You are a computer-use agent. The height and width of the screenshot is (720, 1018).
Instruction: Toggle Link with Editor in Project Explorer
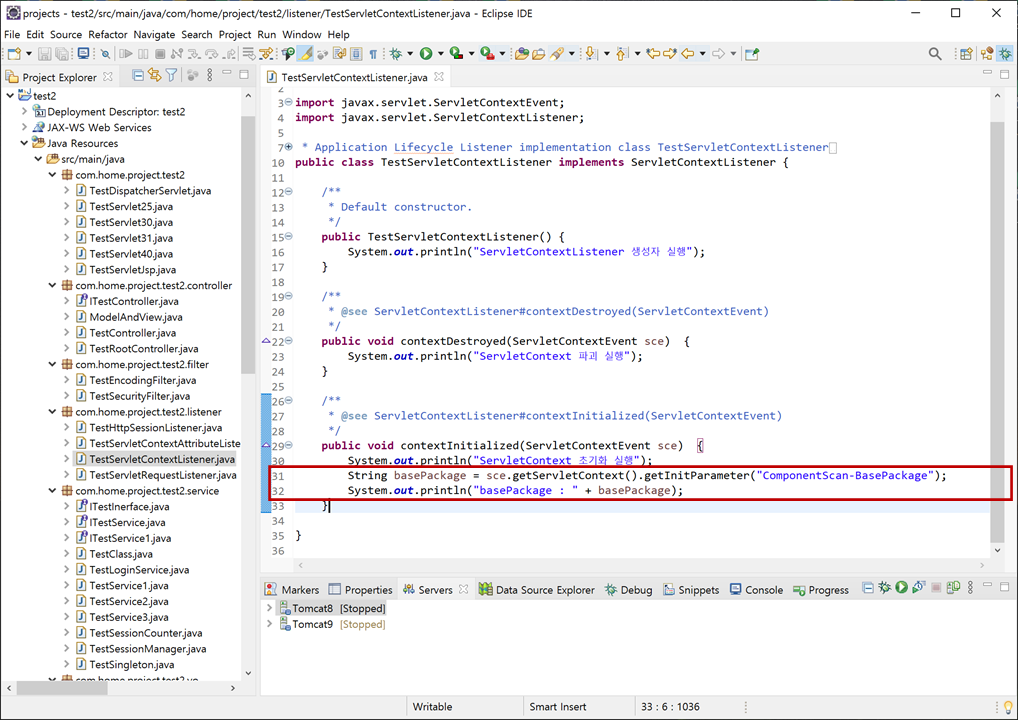[x=154, y=75]
